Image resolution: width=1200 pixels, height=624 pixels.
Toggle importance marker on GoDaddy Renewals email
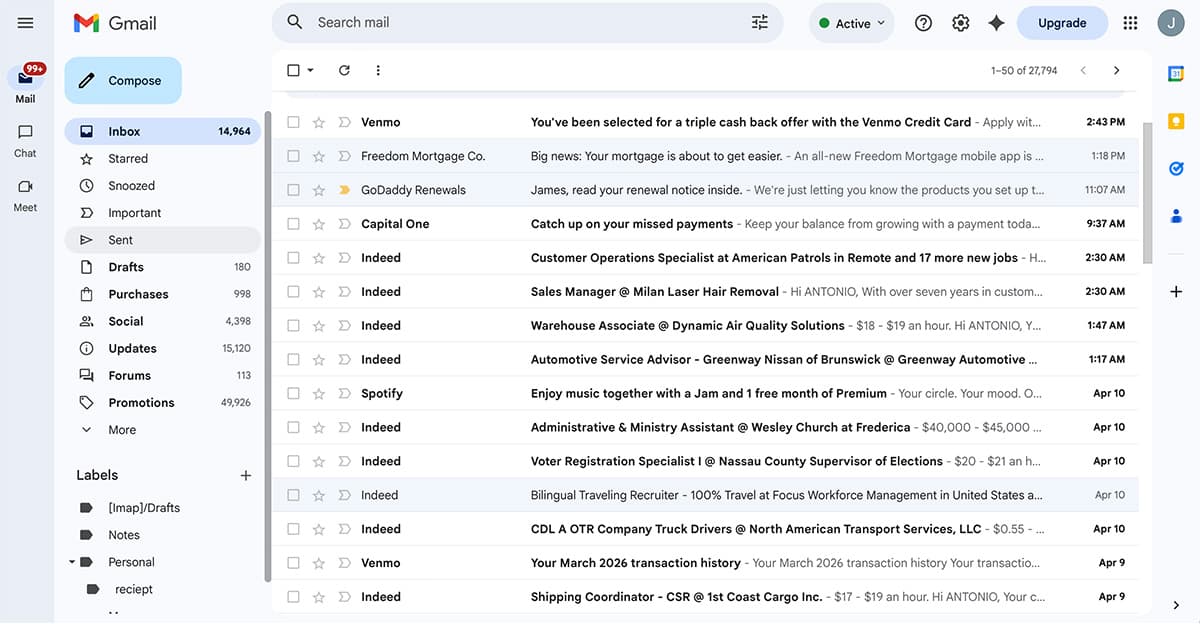[344, 190]
